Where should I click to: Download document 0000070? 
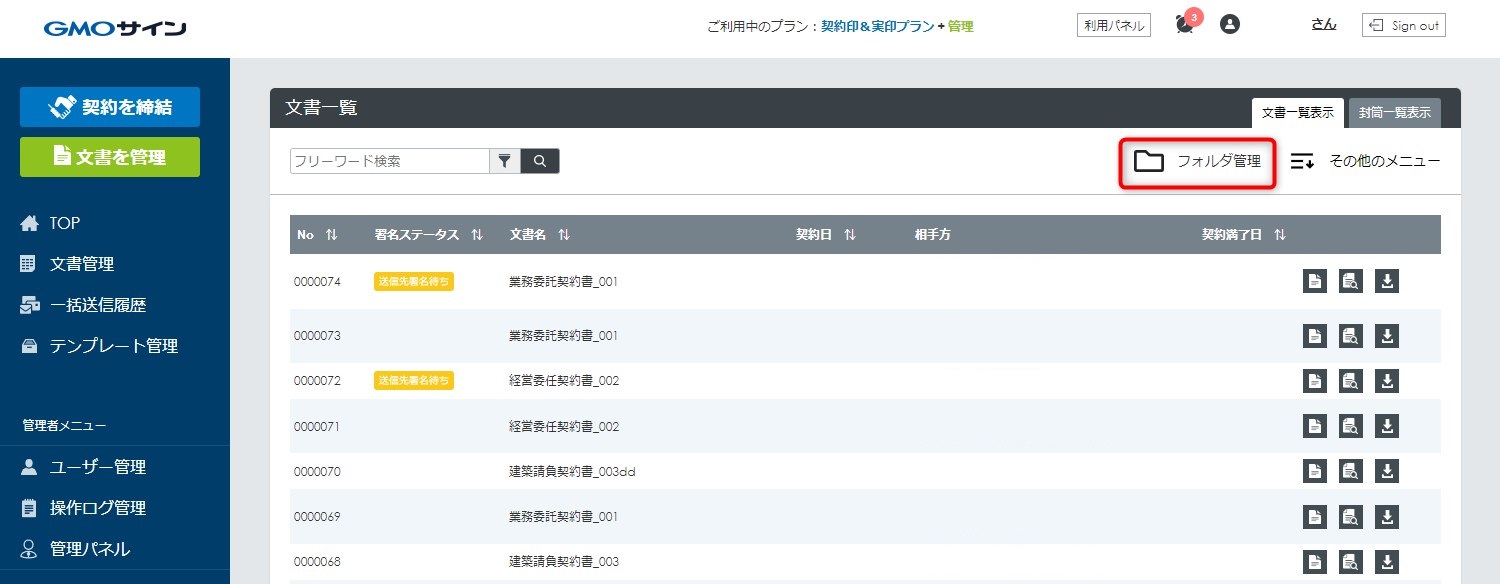click(1387, 471)
